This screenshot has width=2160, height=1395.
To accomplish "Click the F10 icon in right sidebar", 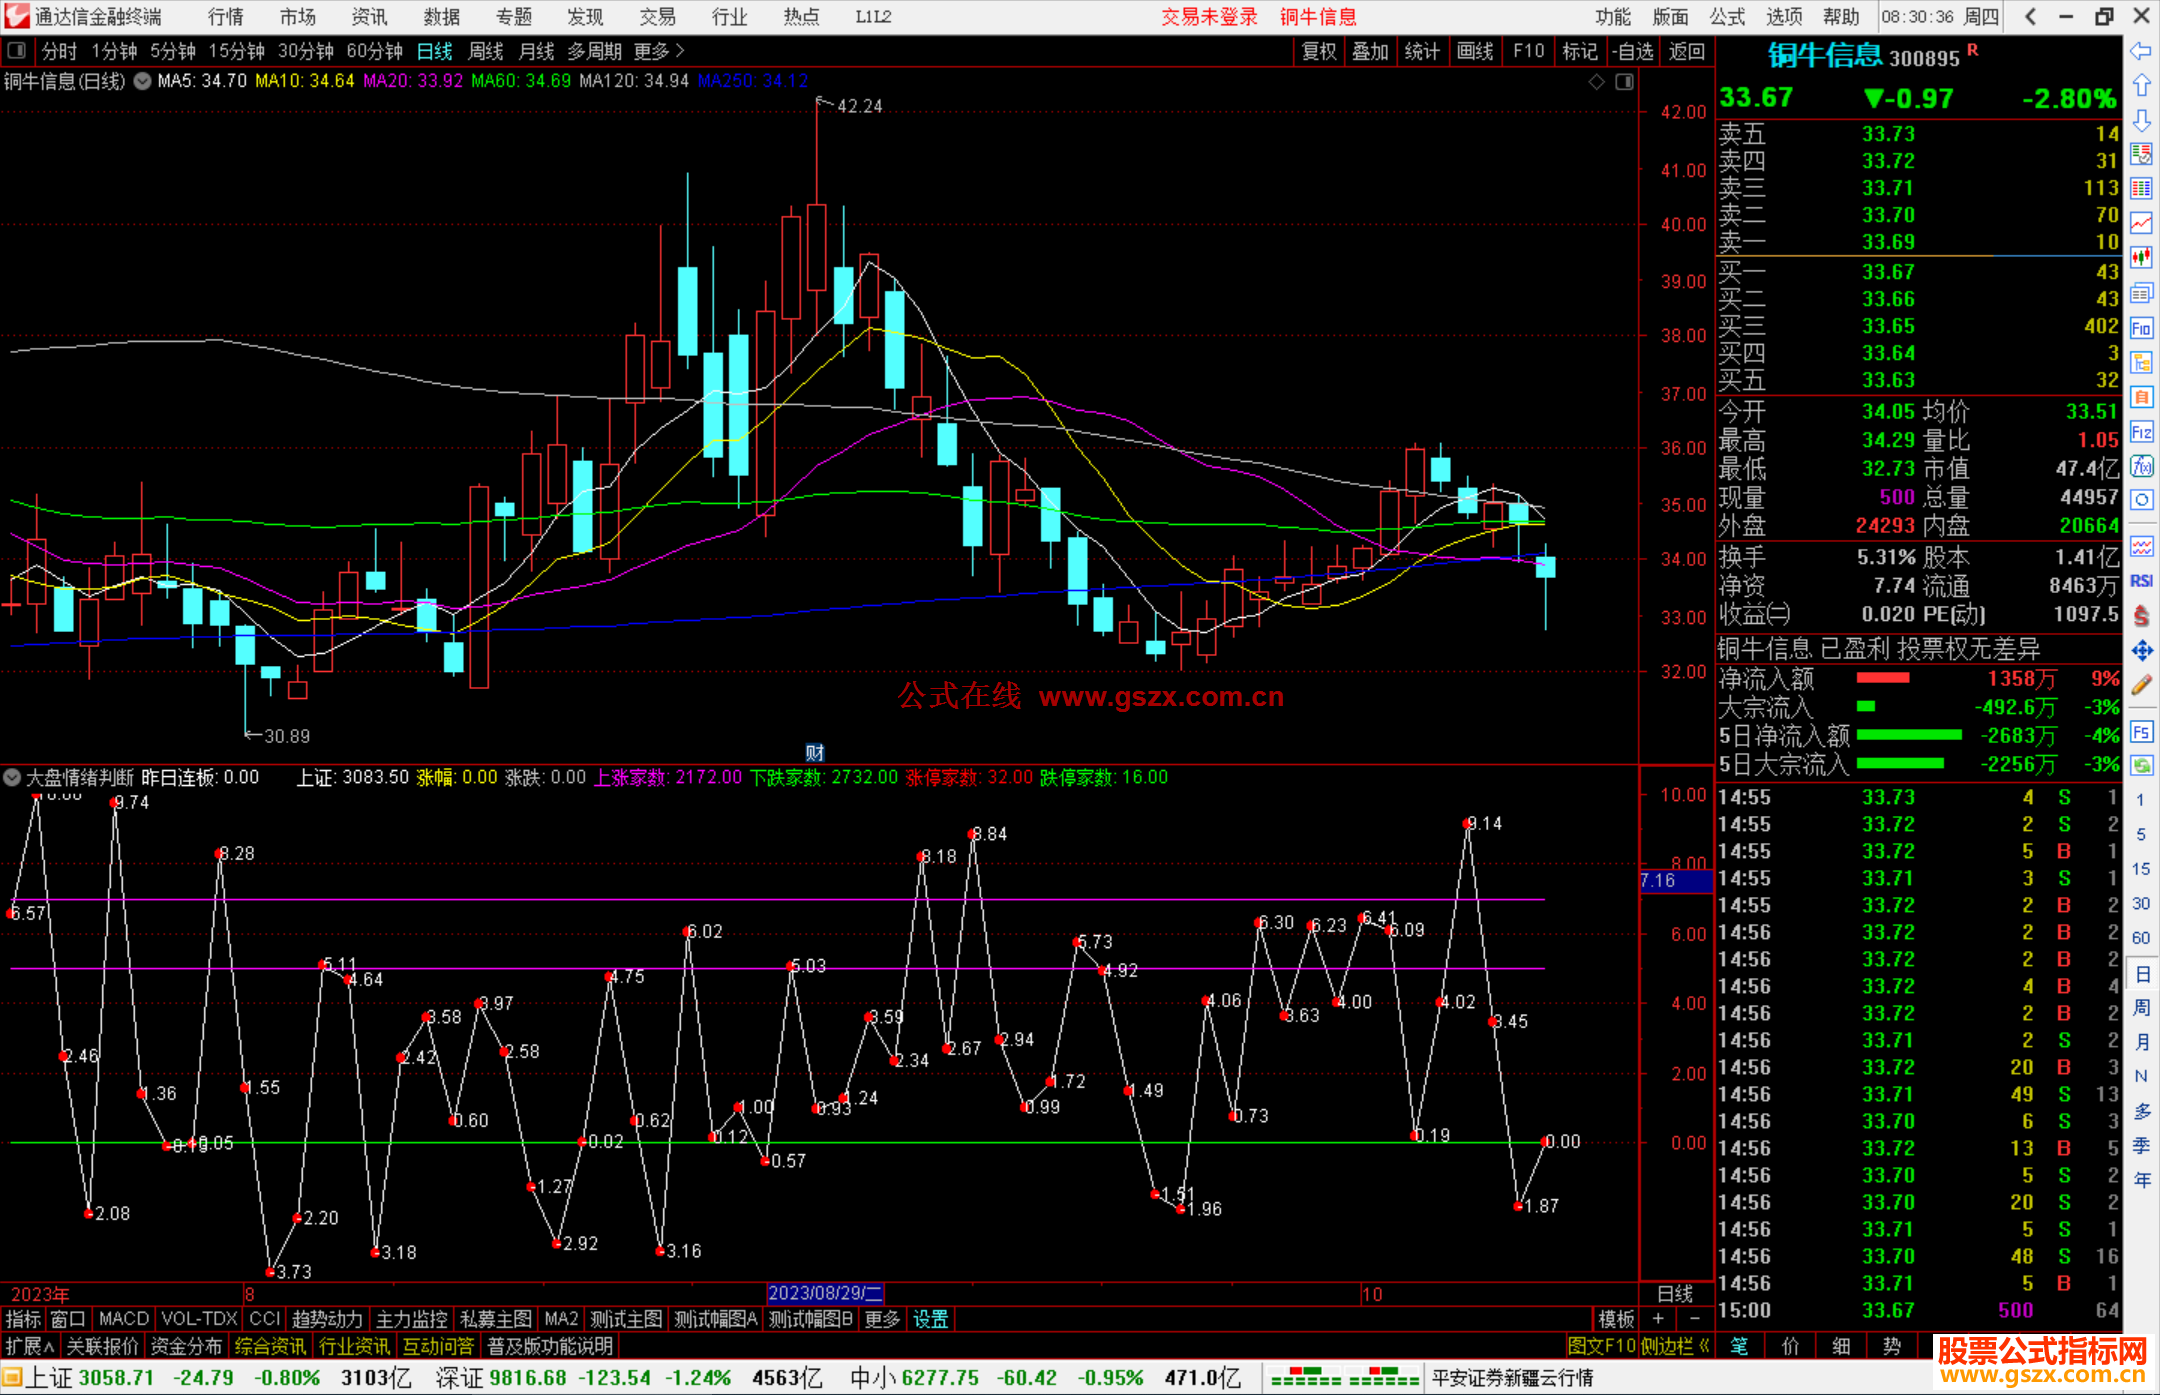I will (x=2141, y=328).
